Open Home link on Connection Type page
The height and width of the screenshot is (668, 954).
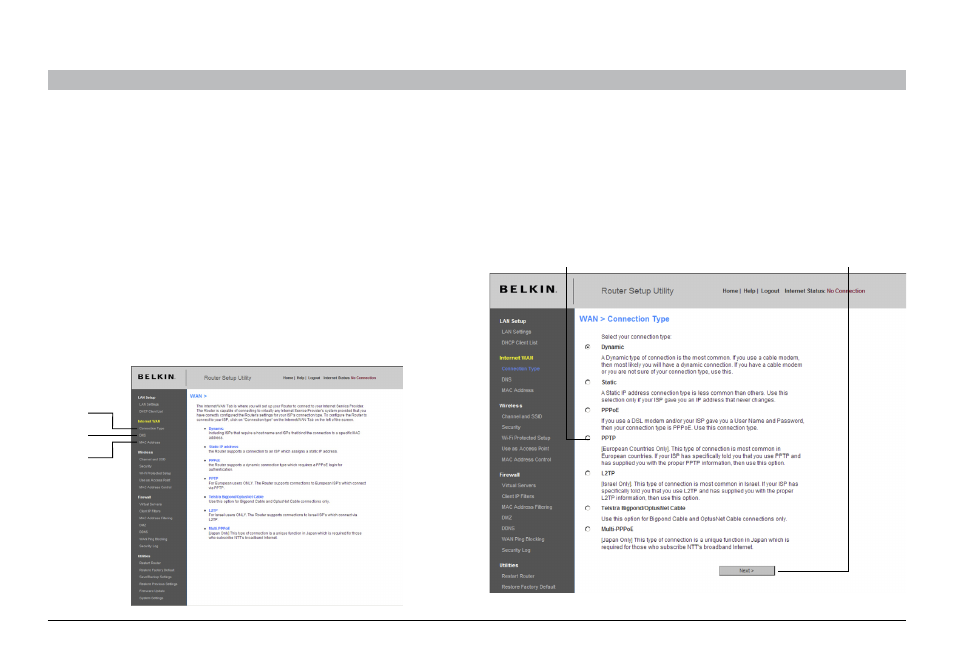(x=730, y=291)
